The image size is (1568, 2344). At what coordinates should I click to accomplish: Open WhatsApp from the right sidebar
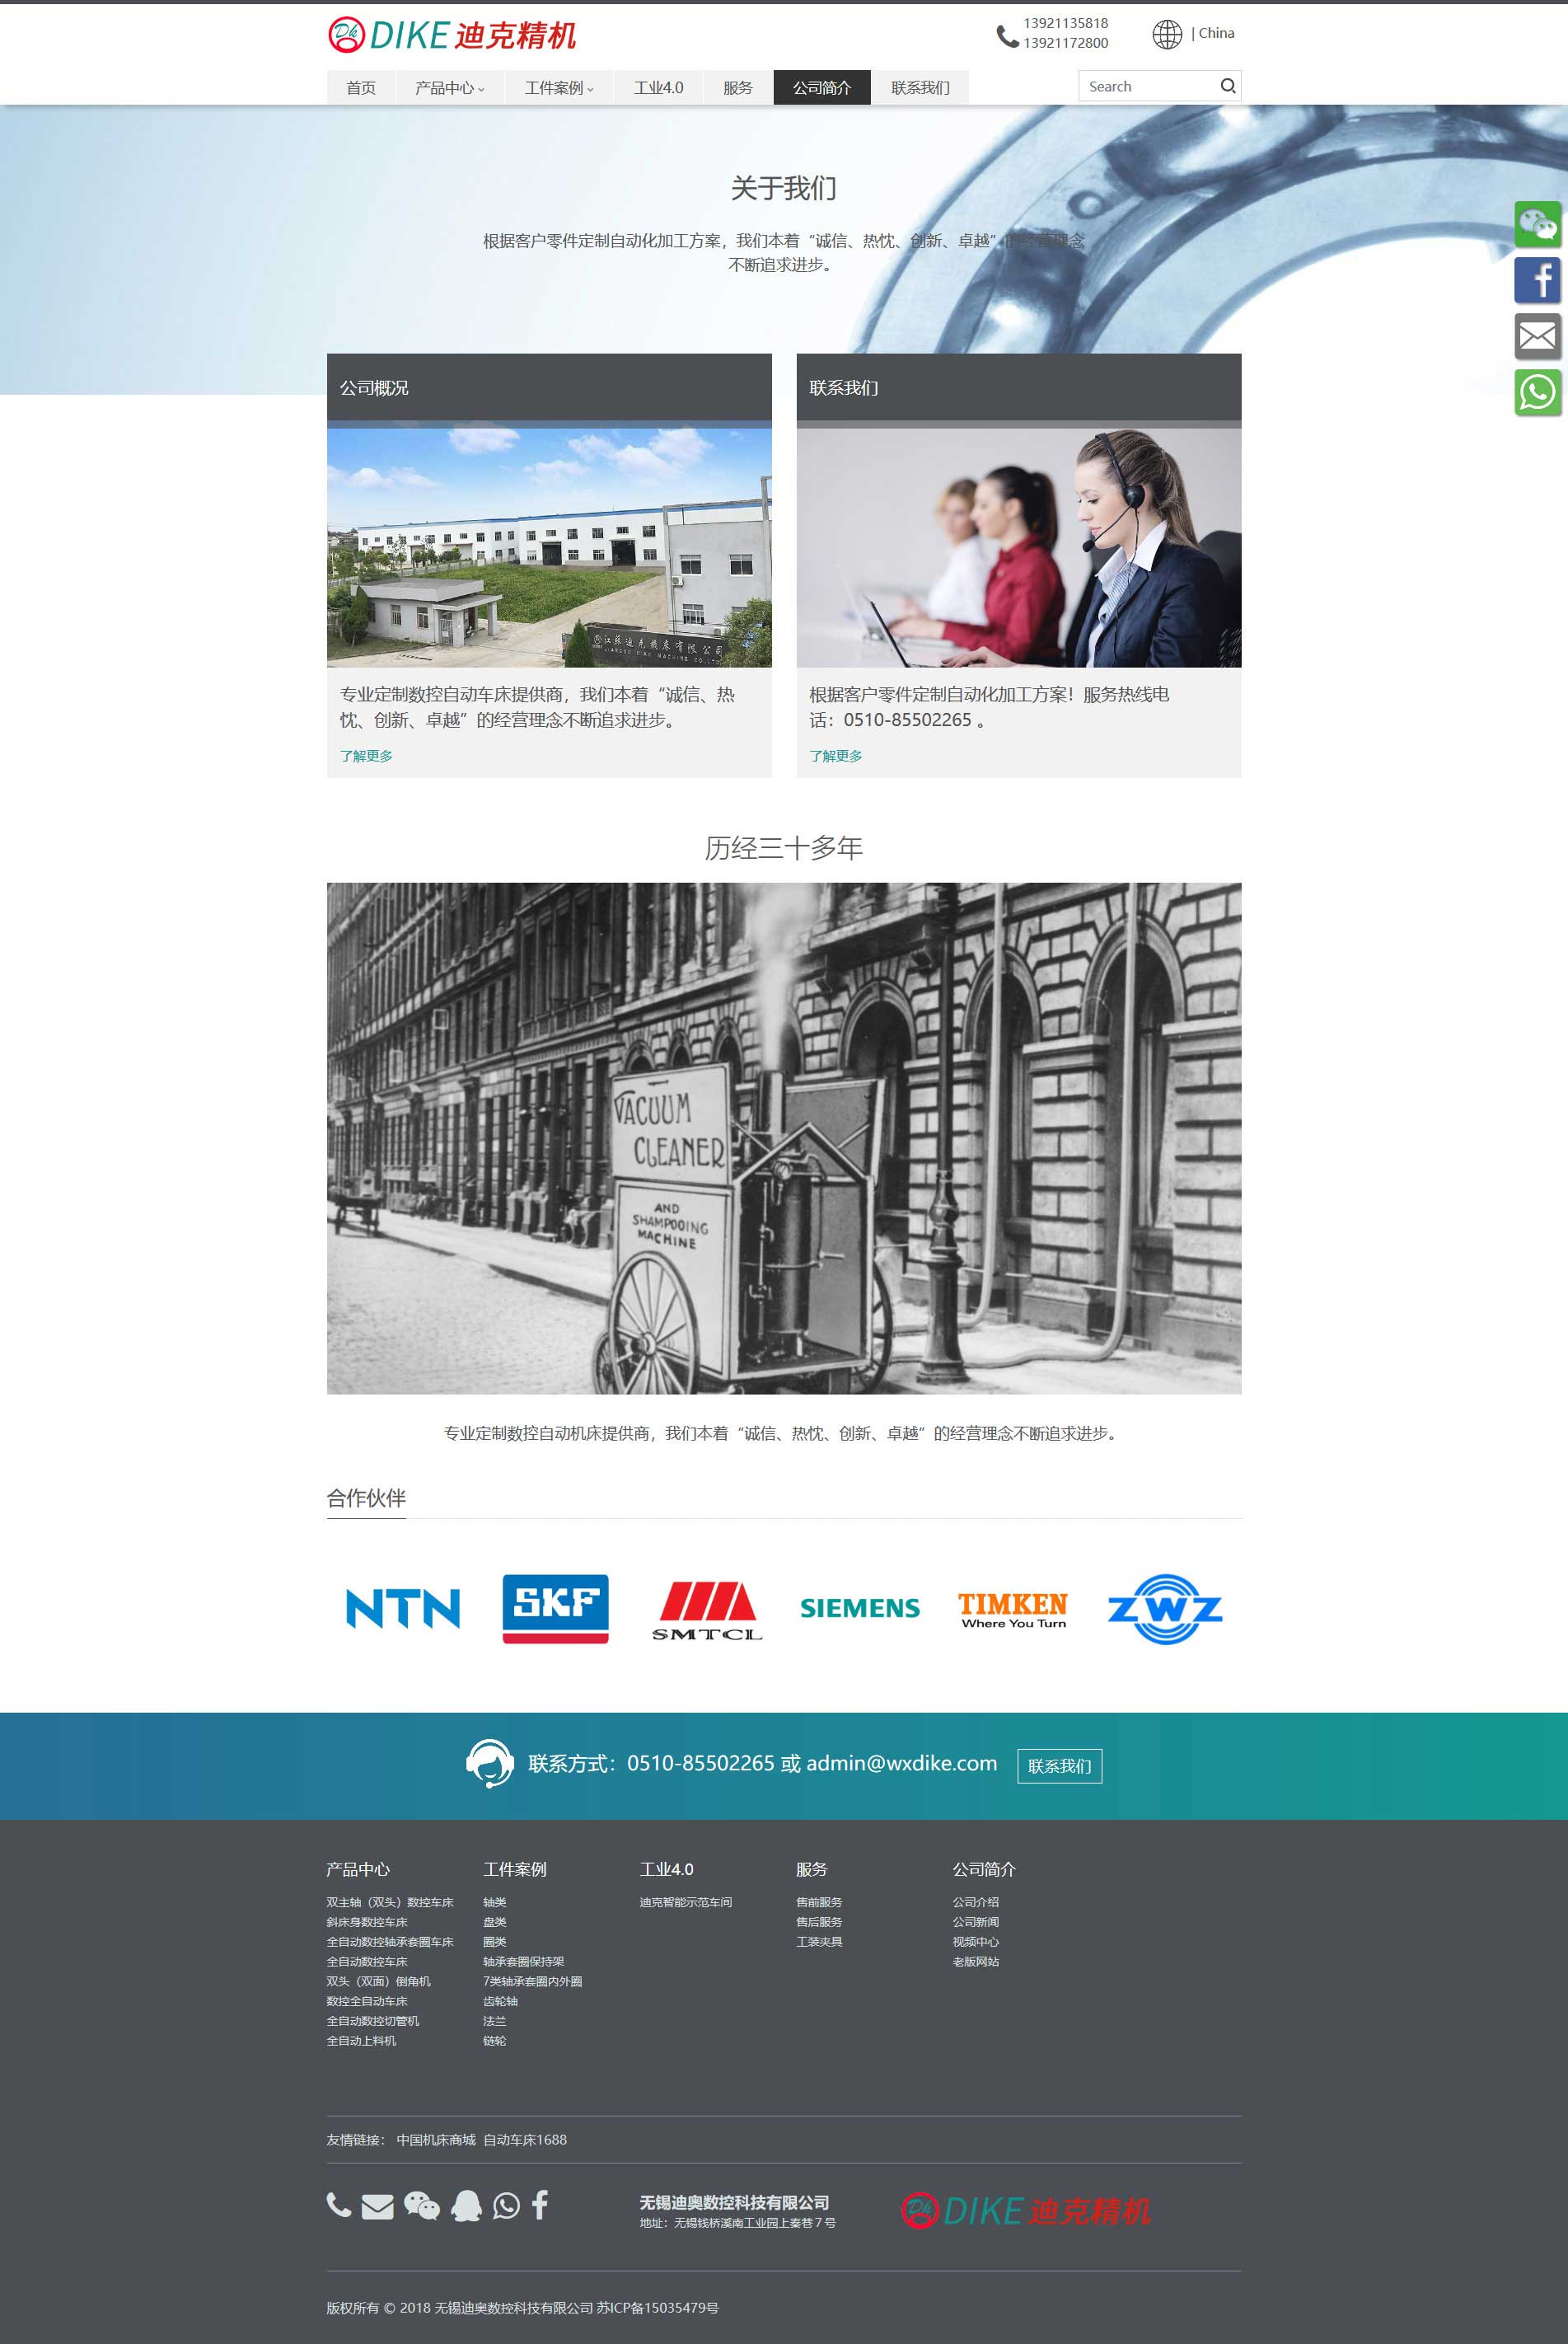click(x=1537, y=392)
